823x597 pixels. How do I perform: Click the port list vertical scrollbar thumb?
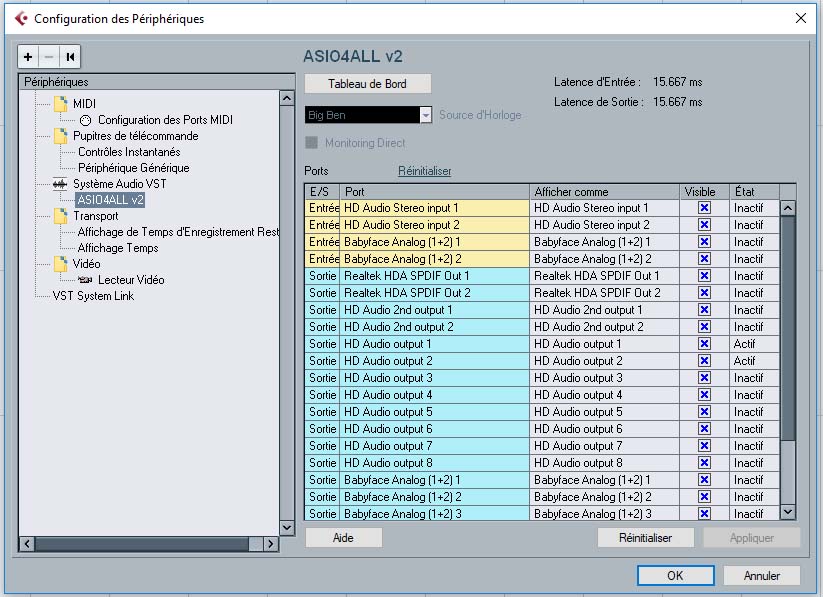[x=788, y=328]
